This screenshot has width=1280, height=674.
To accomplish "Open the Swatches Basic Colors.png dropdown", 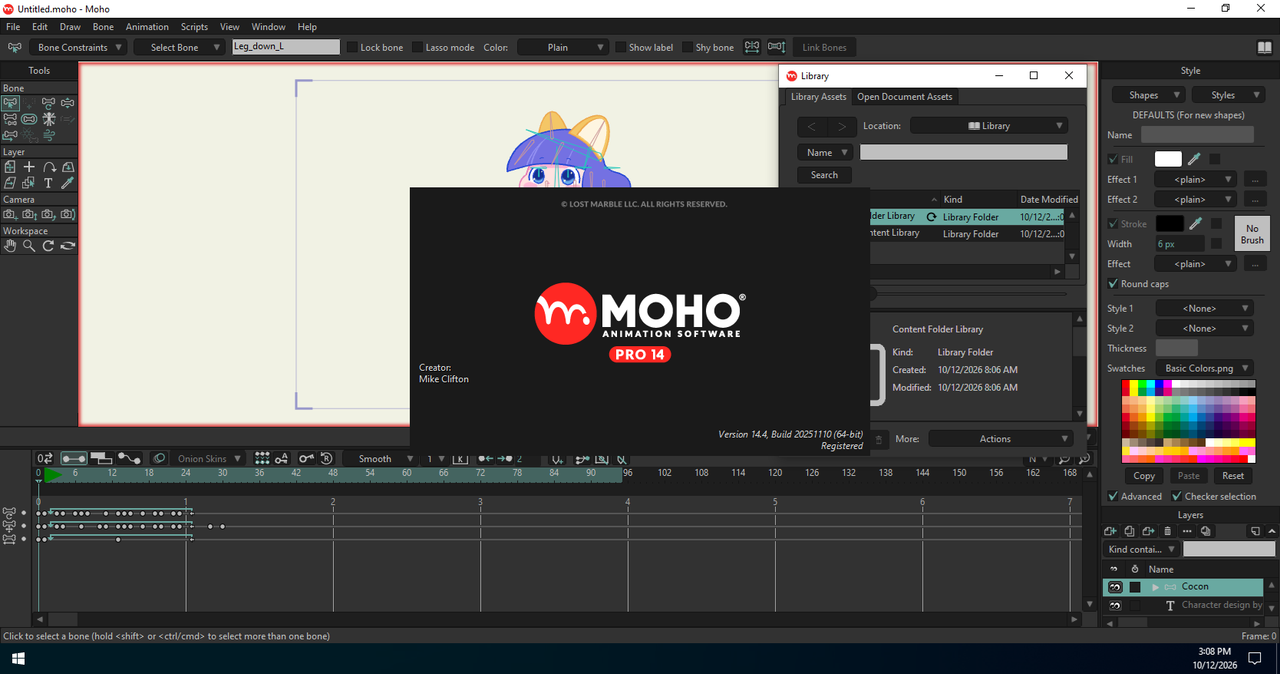I will [x=1205, y=368].
